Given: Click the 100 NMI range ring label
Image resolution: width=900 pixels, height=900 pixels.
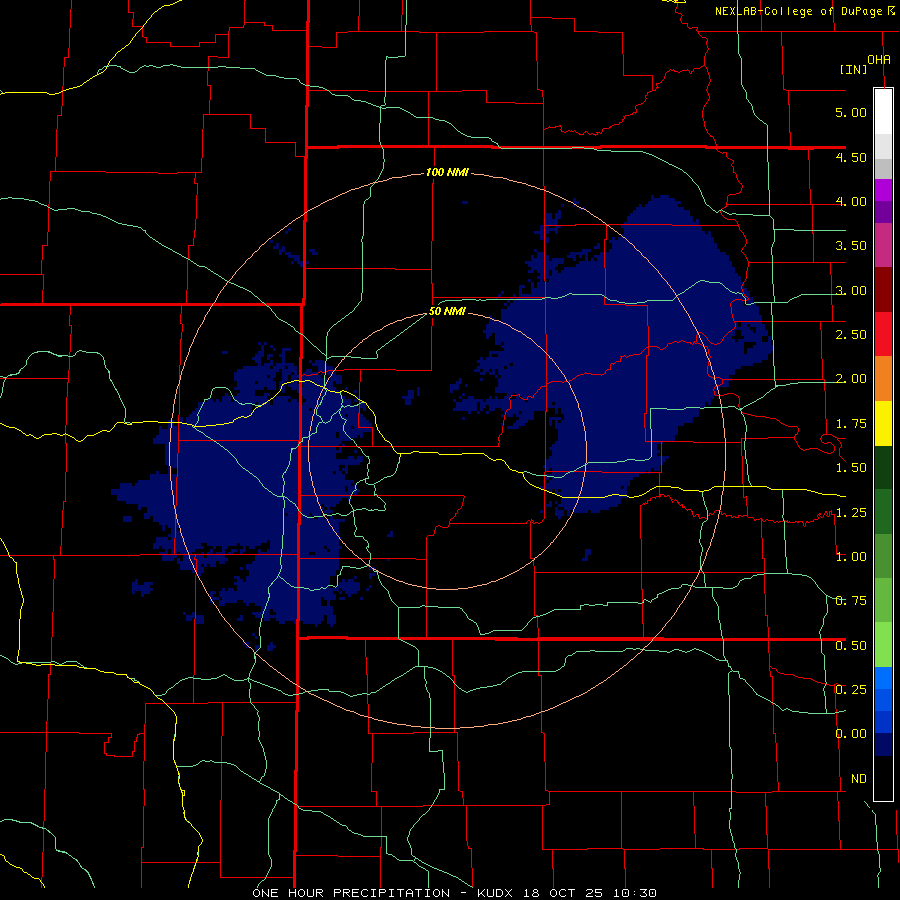Looking at the screenshot, I should 447,172.
